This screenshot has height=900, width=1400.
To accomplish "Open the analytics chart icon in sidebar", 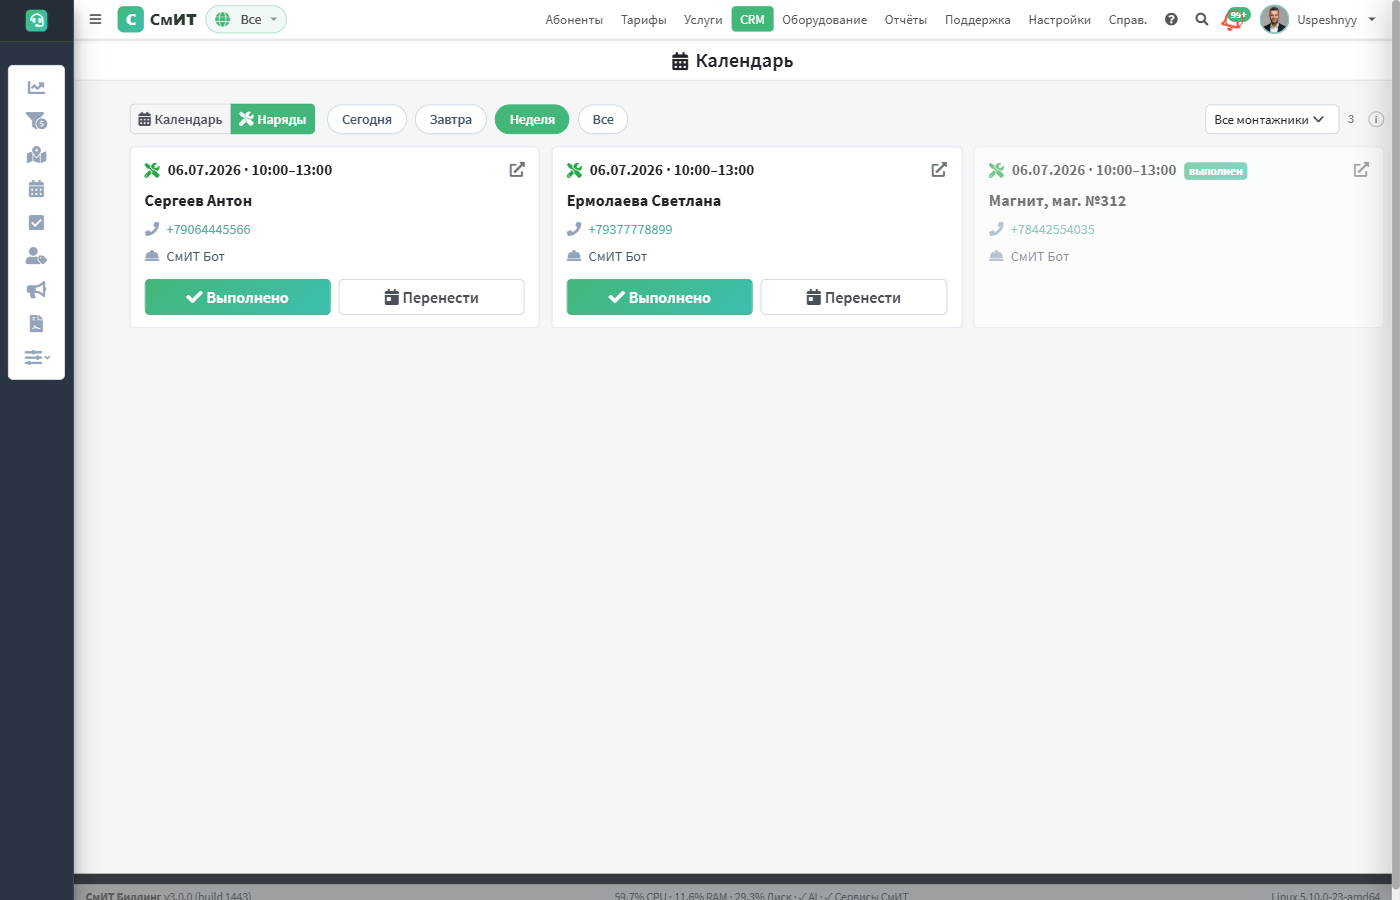I will coord(36,88).
